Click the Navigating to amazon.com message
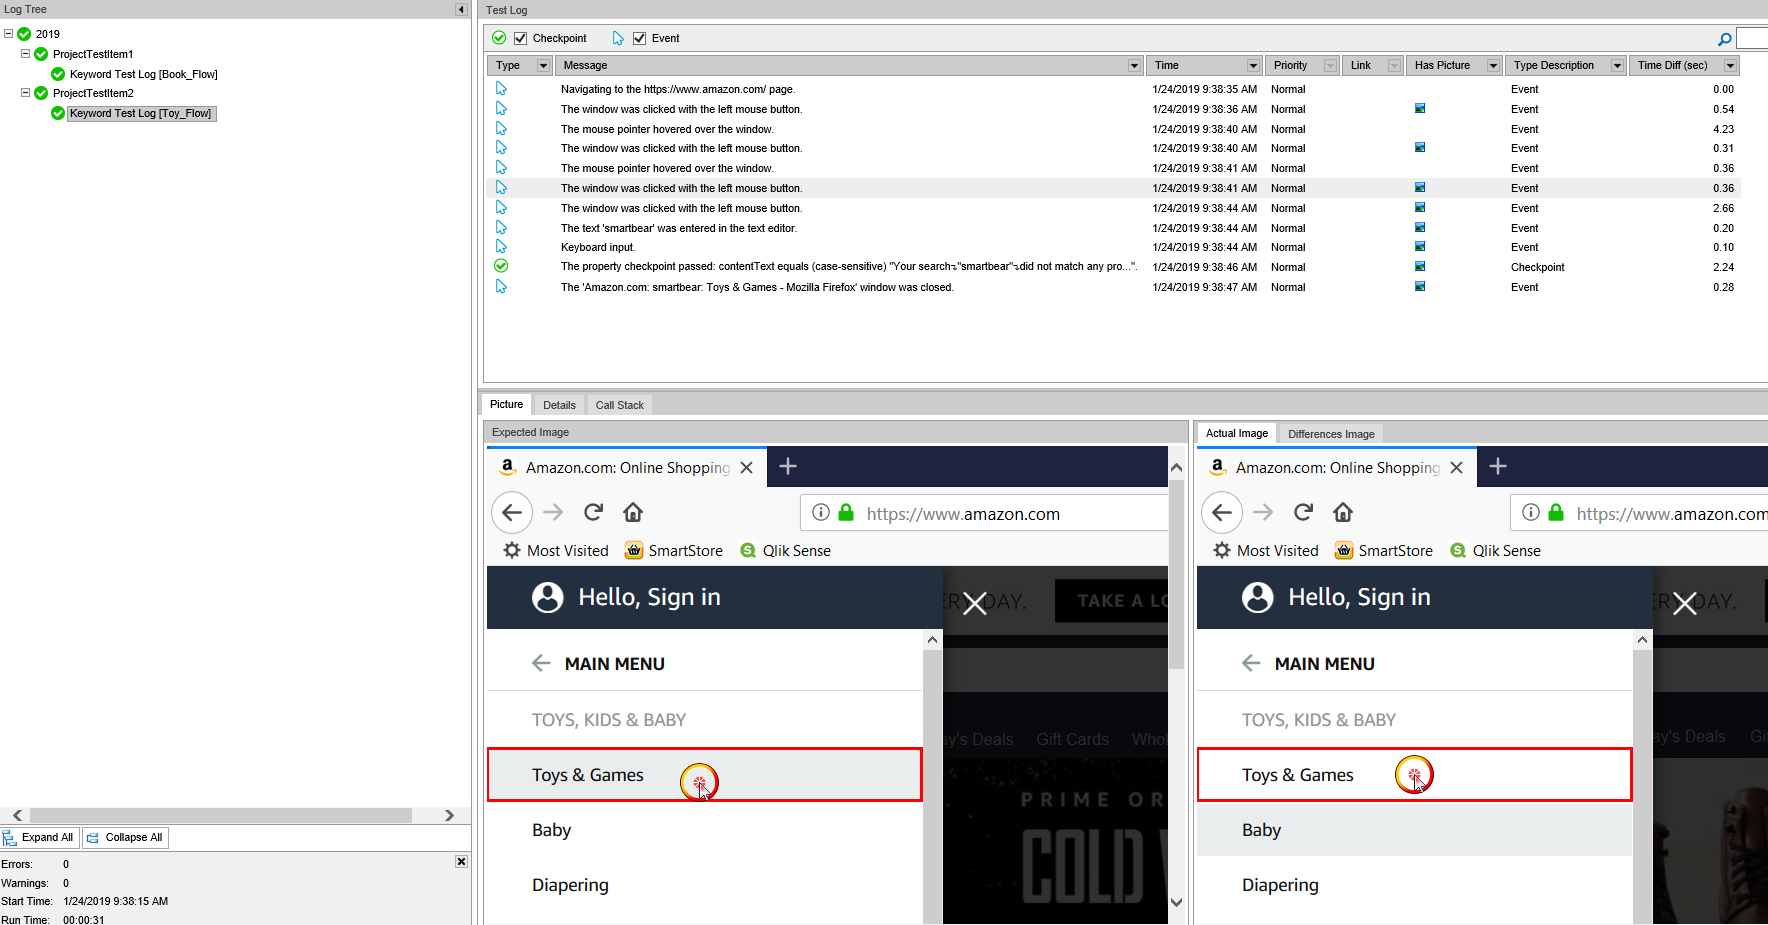The image size is (1768, 925). point(678,89)
